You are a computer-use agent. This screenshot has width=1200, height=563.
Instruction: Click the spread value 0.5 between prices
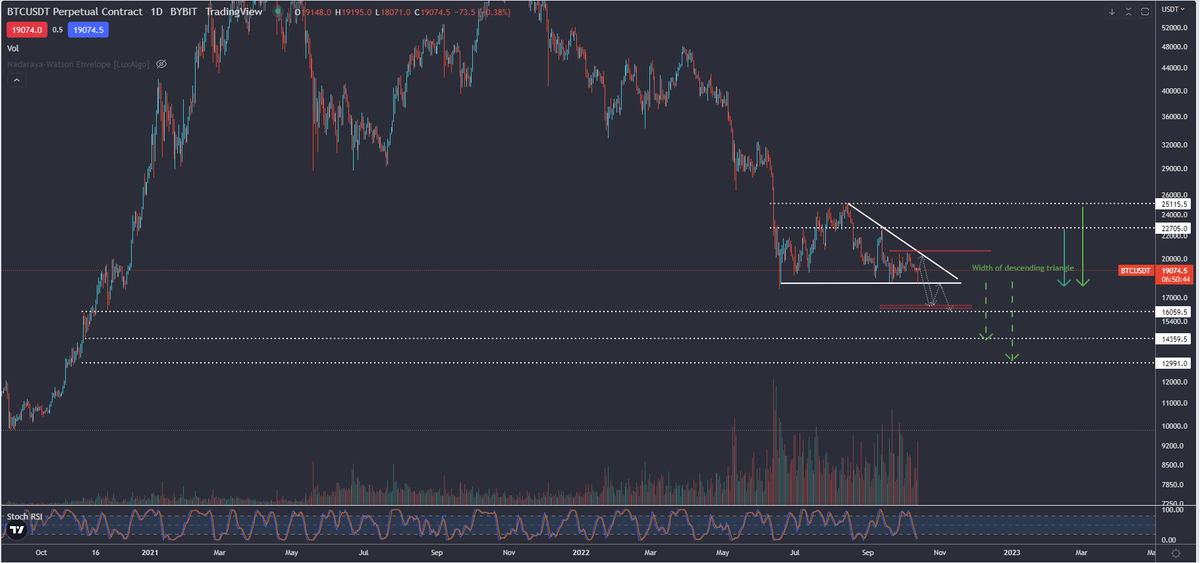(x=56, y=30)
